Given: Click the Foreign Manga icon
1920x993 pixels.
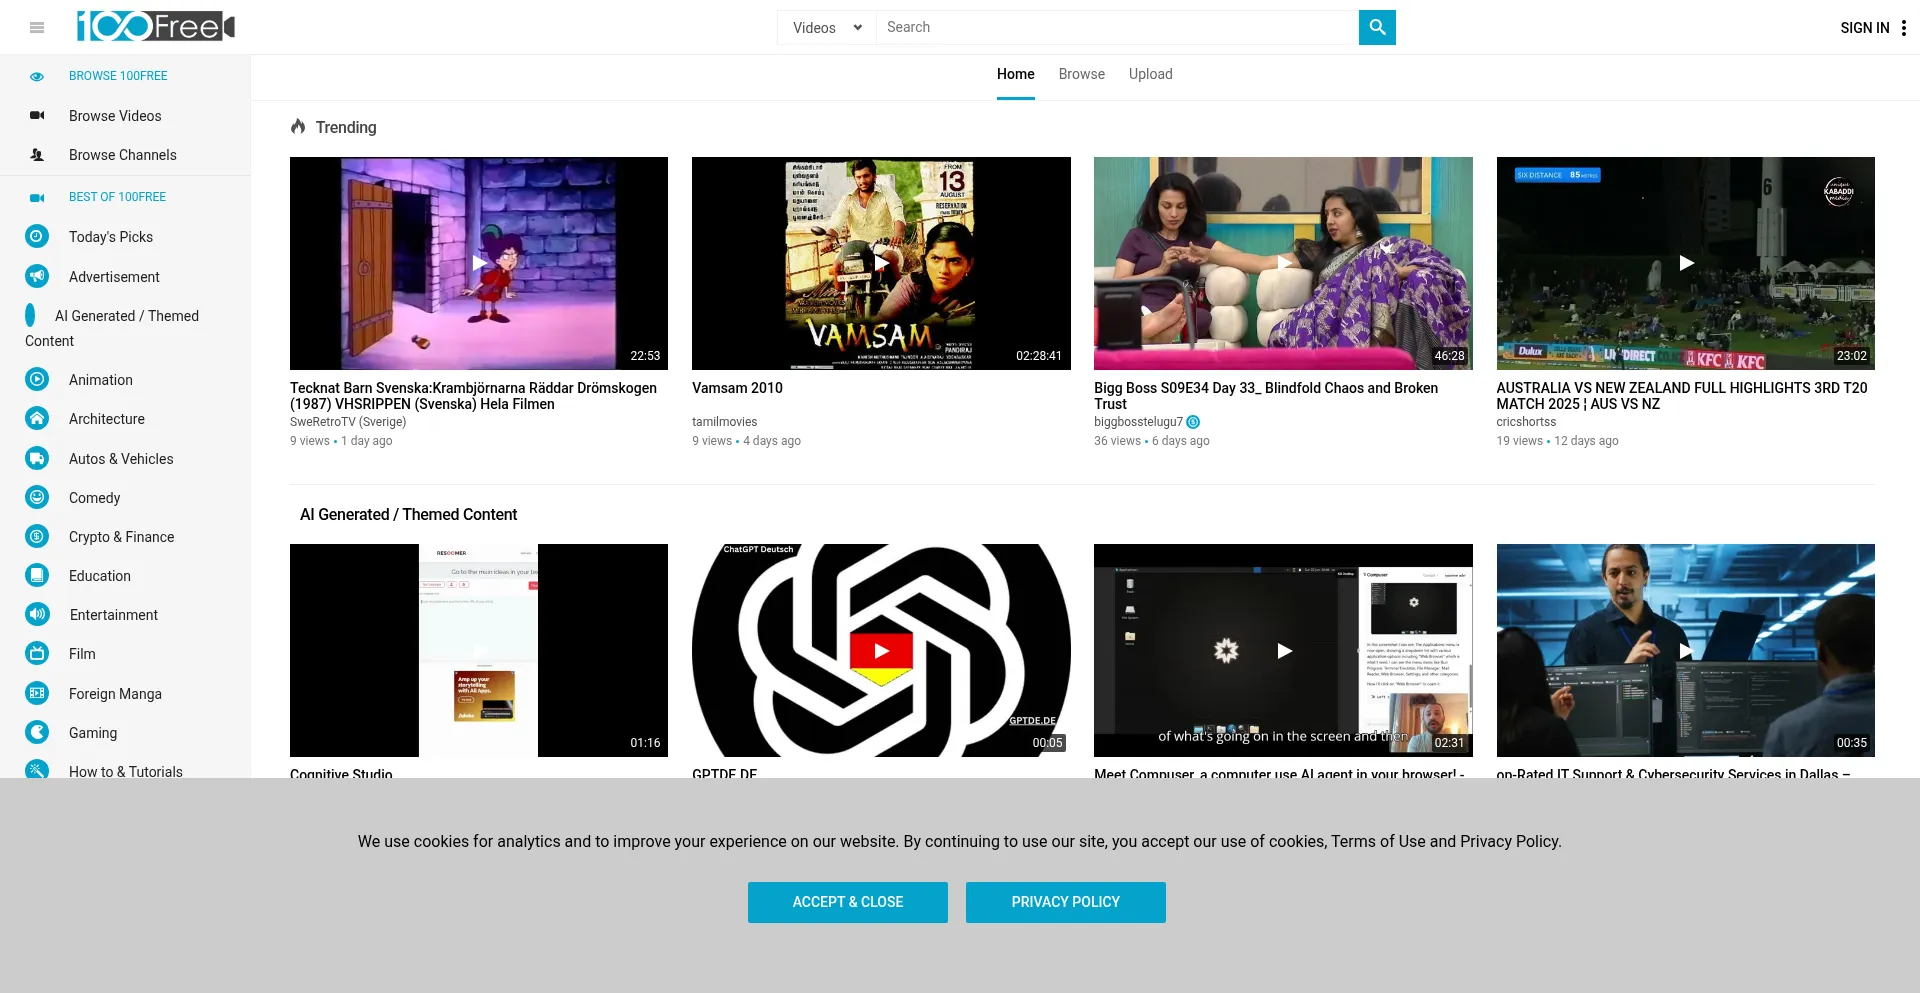Looking at the screenshot, I should tap(37, 694).
